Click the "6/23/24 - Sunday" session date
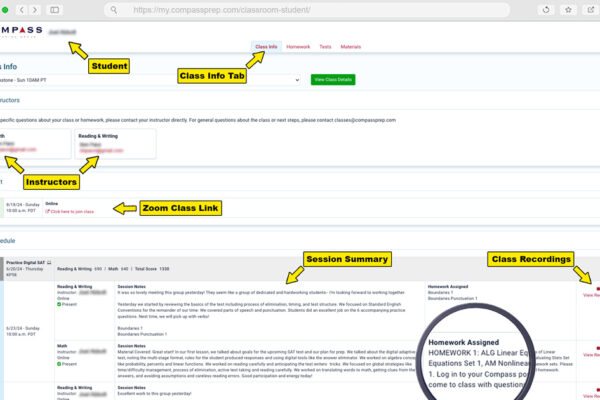This screenshot has width=600, height=400. click(x=23, y=328)
